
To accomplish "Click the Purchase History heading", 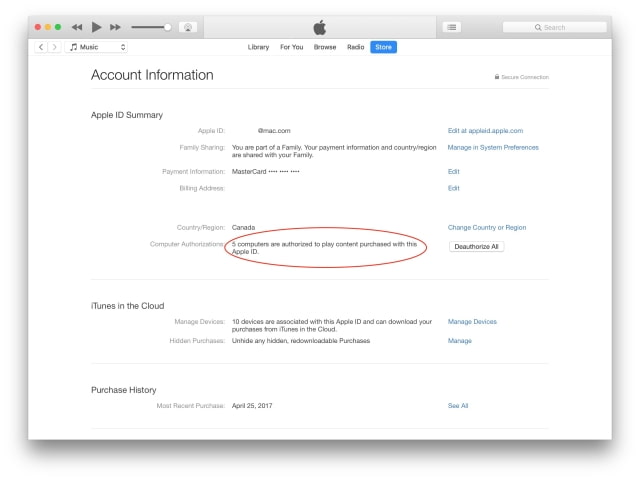I will pyautogui.click(x=124, y=390).
